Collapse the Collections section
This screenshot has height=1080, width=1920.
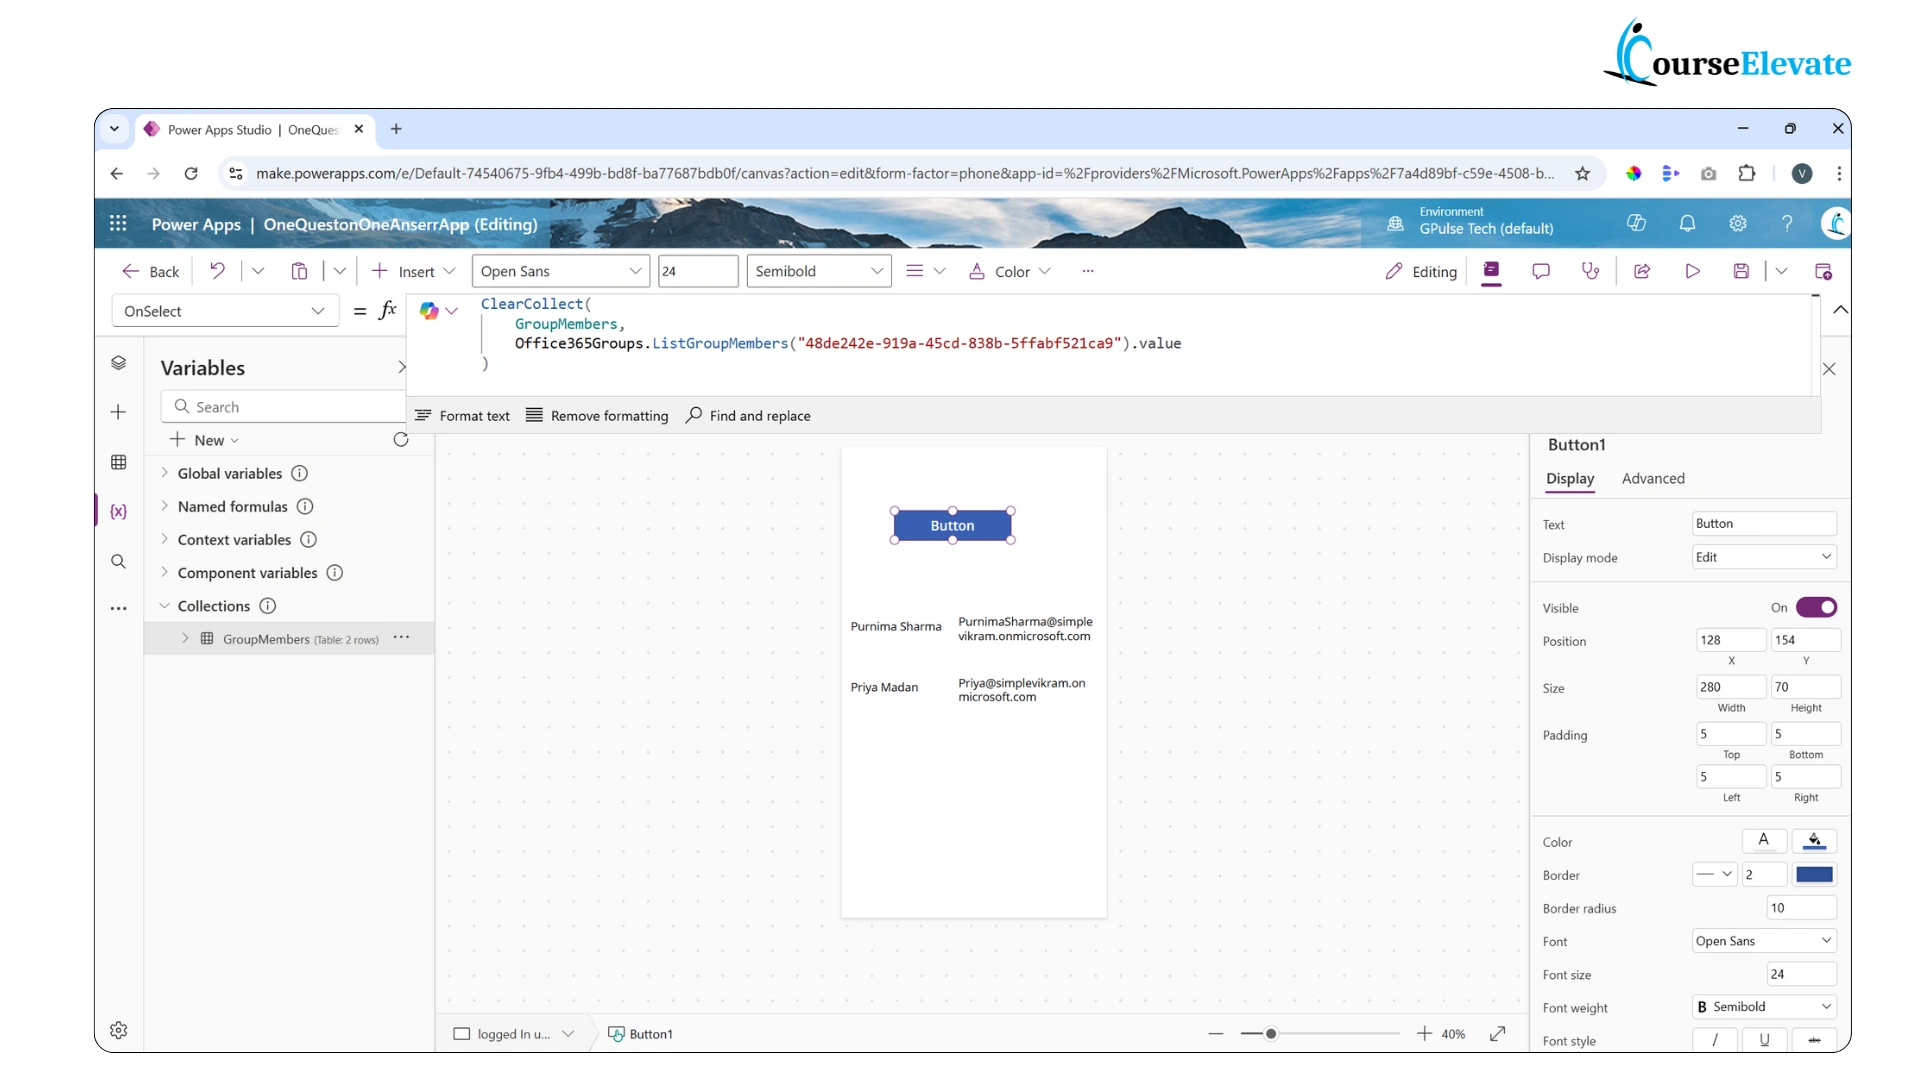164,605
